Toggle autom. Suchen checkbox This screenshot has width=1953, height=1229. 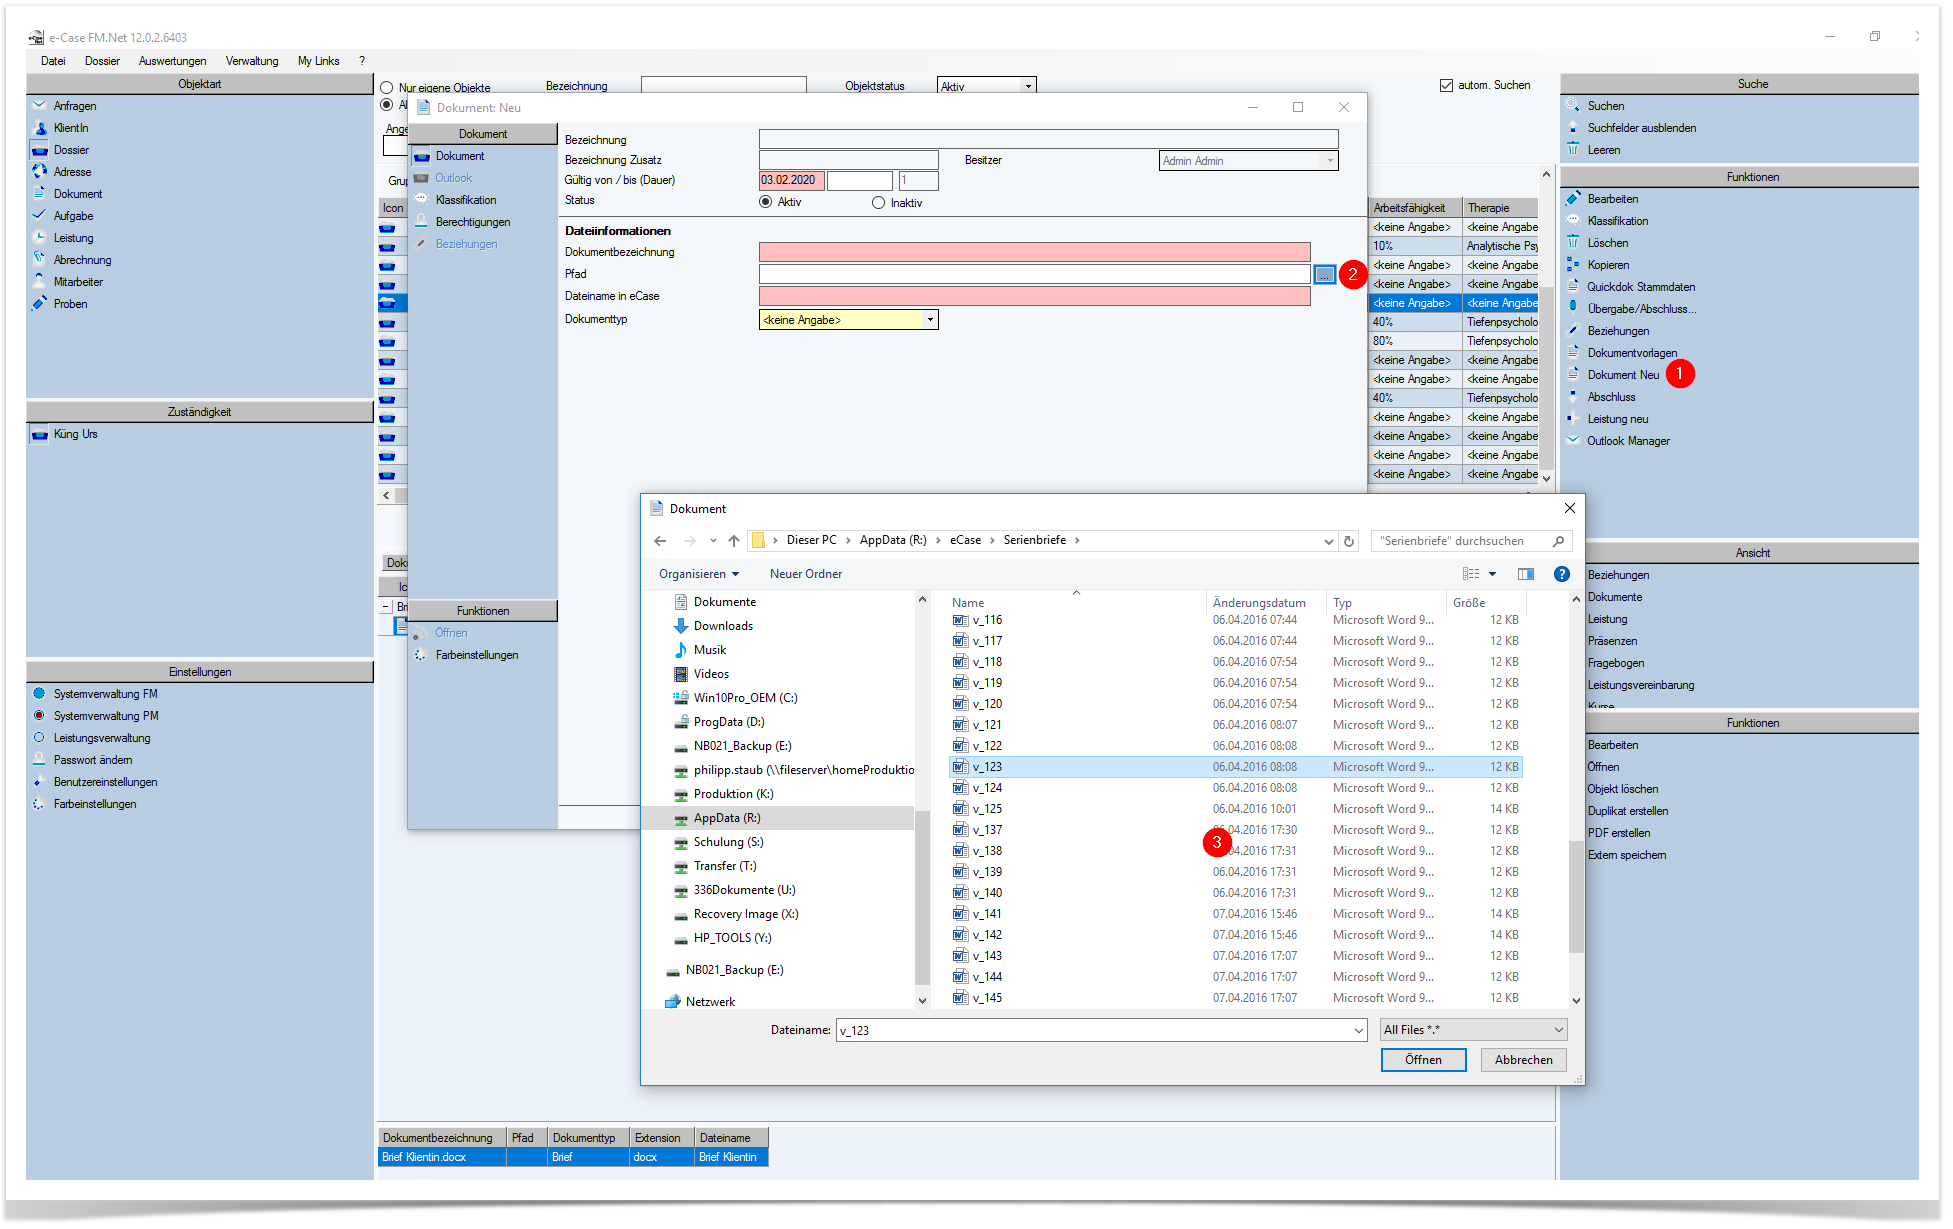(x=1446, y=85)
